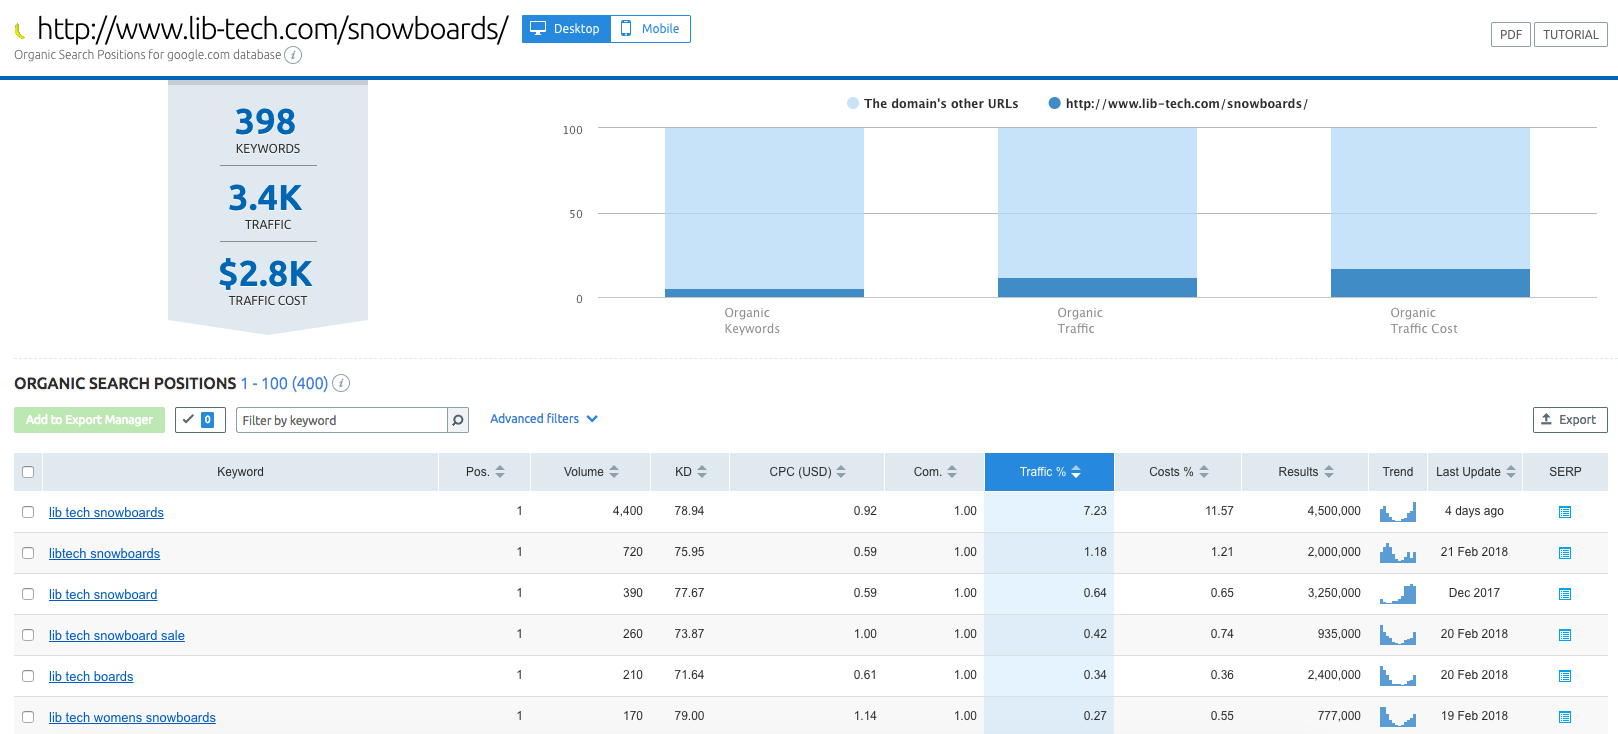Viewport: 1618px width, 734px height.
Task: Click the Keyword column header
Action: tap(240, 472)
